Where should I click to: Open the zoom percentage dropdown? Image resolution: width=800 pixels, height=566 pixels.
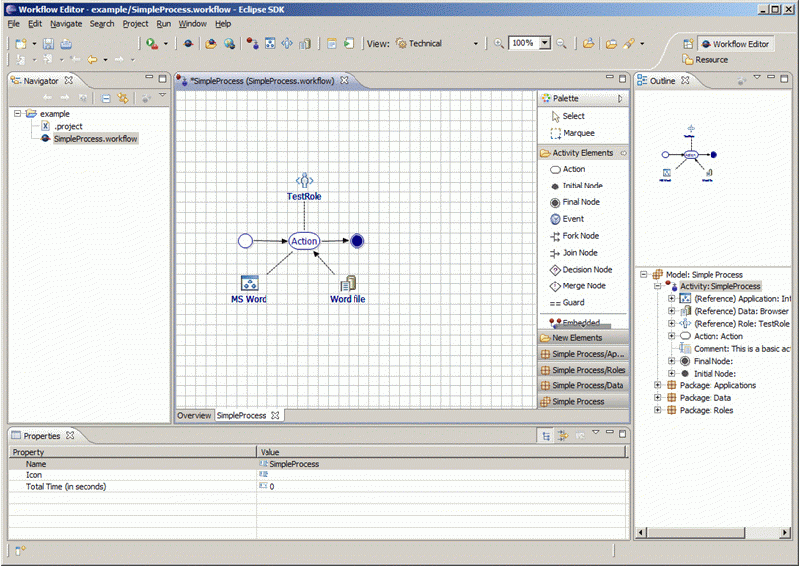(x=545, y=43)
